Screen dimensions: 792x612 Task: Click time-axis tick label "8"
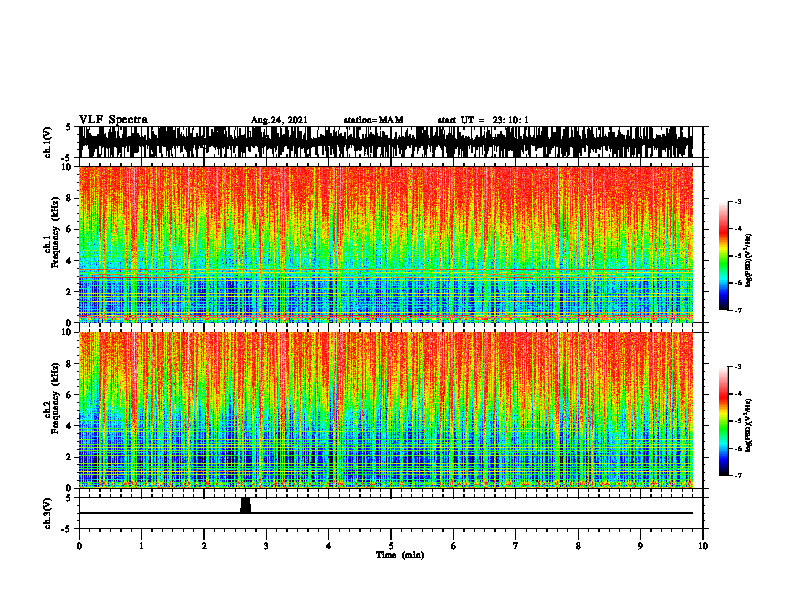coord(578,546)
